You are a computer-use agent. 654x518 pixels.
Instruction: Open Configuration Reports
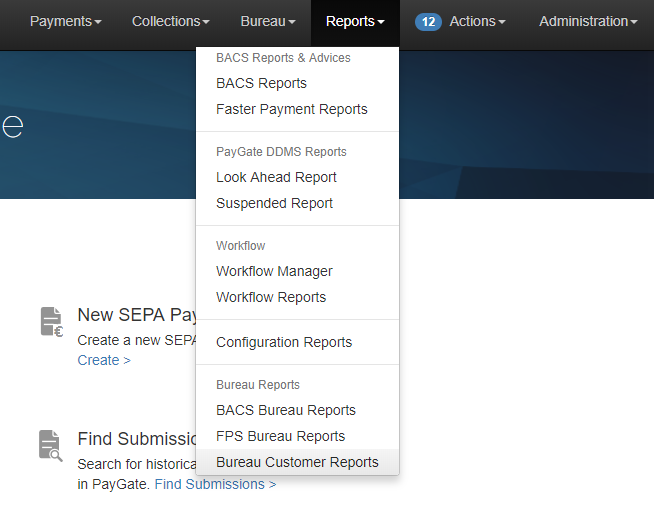284,342
